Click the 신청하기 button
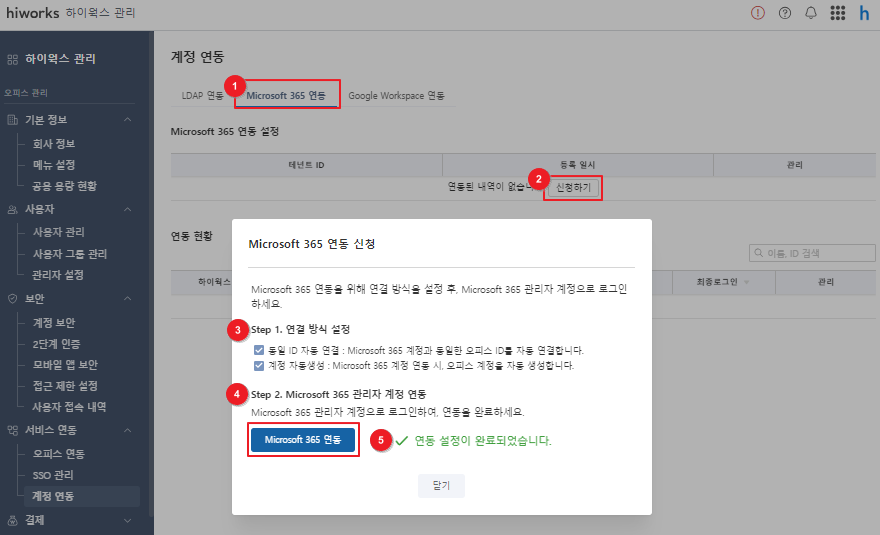The image size is (880, 535). [574, 186]
